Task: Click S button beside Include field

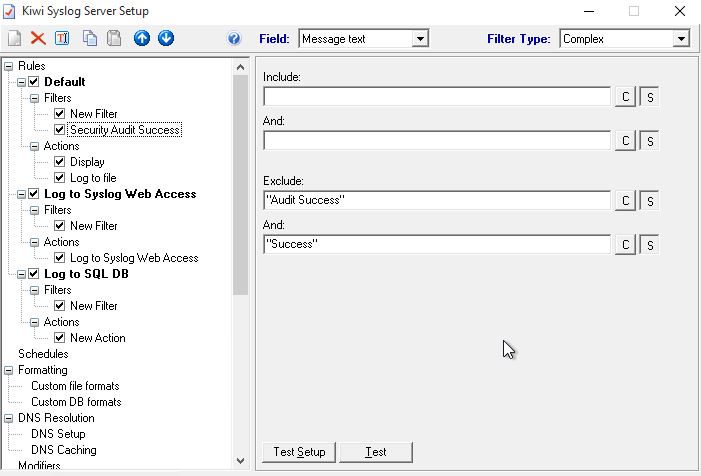Action: (x=650, y=97)
